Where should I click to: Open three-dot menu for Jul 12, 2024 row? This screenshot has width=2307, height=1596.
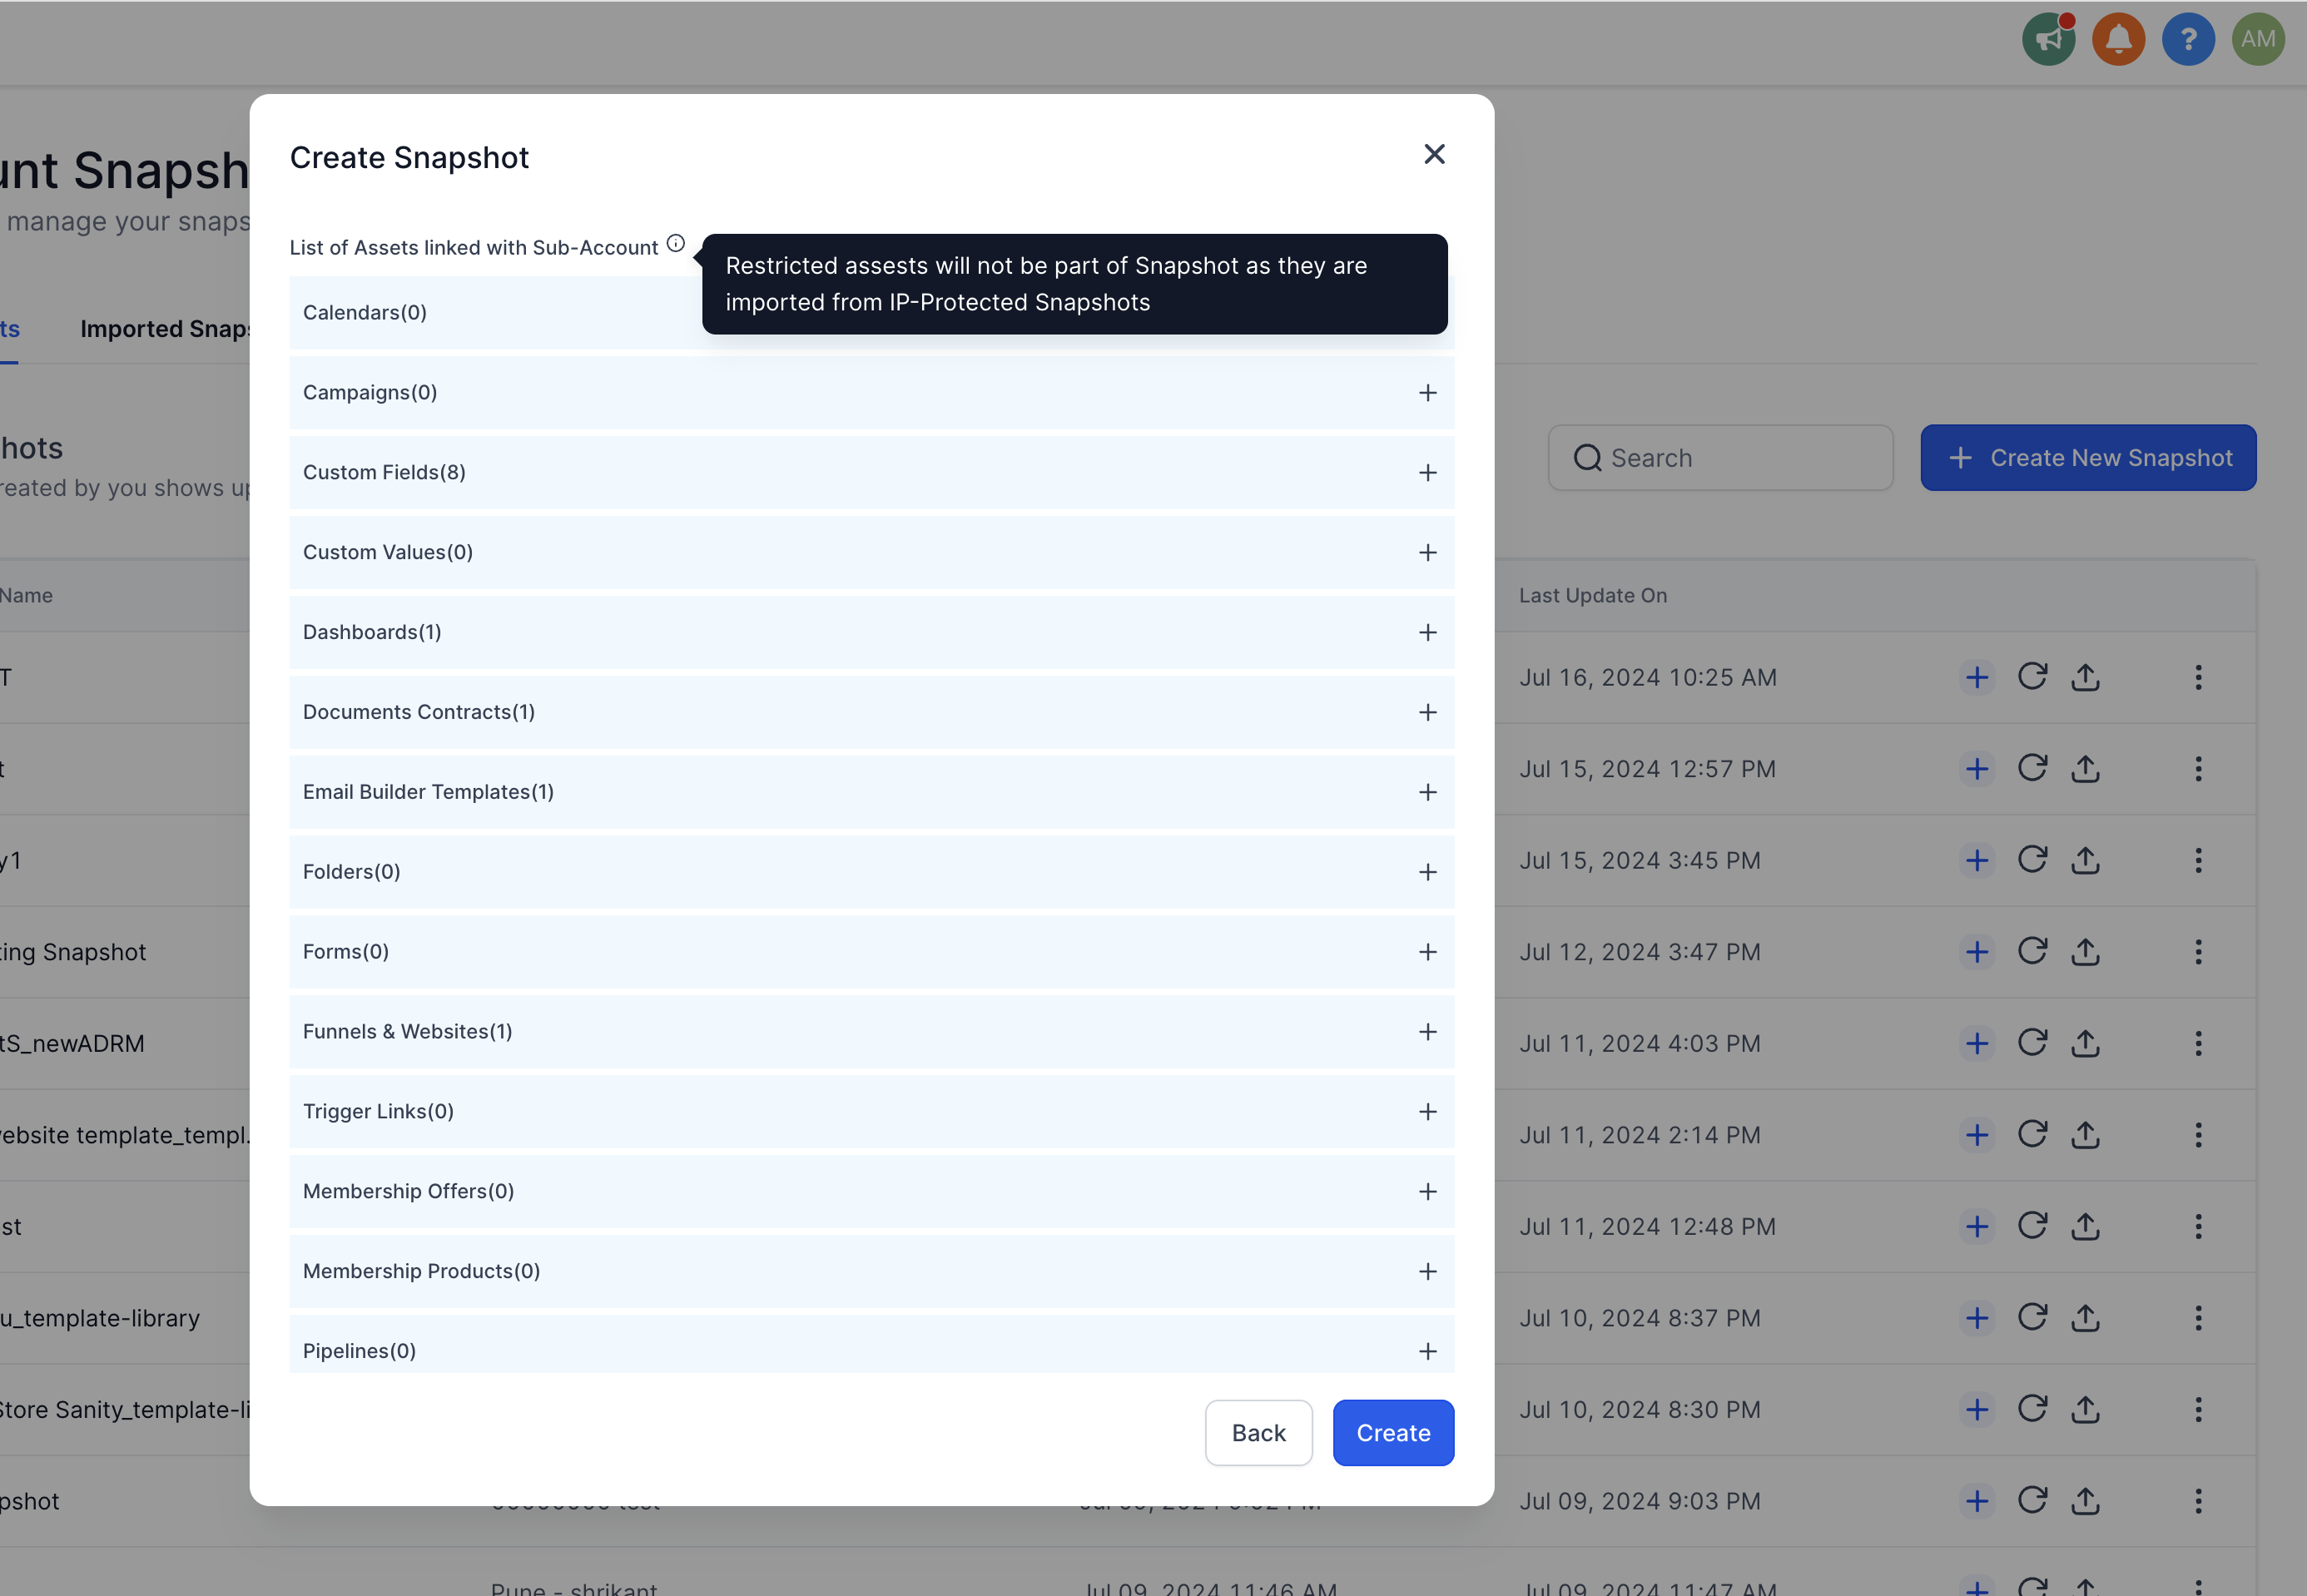coord(2198,952)
